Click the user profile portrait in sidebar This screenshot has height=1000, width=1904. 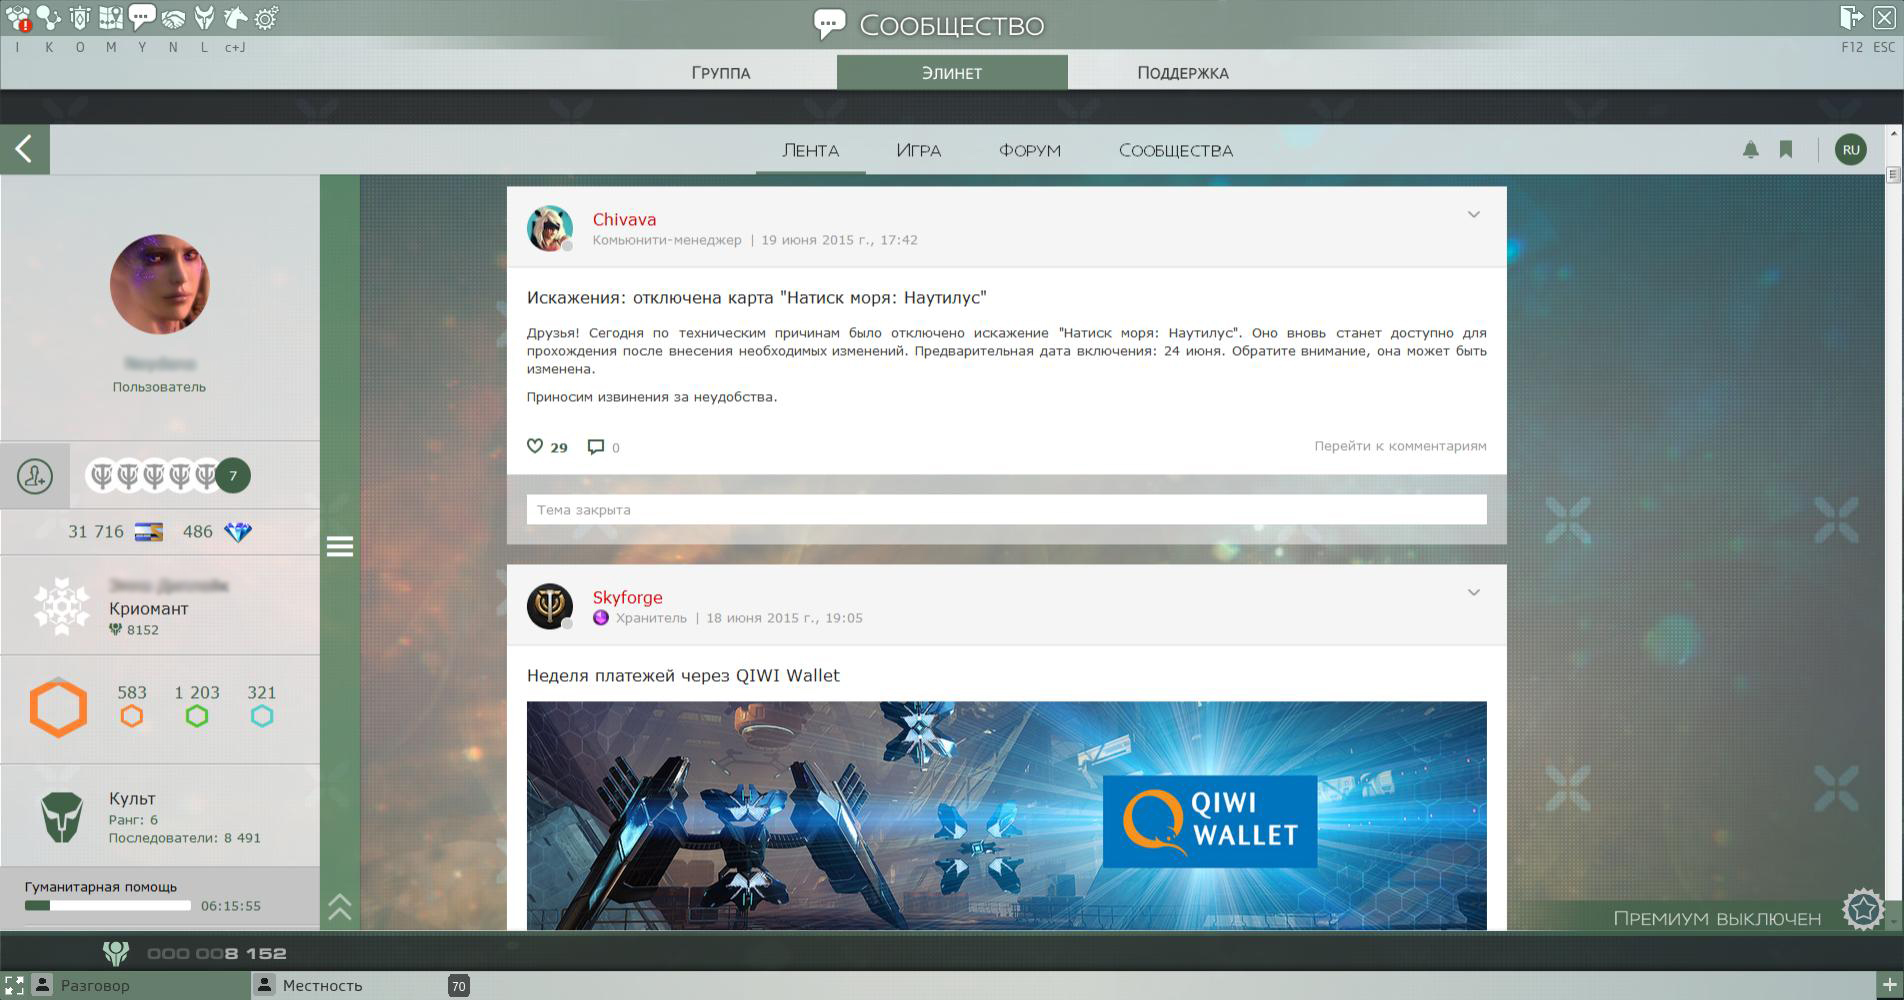tap(159, 285)
